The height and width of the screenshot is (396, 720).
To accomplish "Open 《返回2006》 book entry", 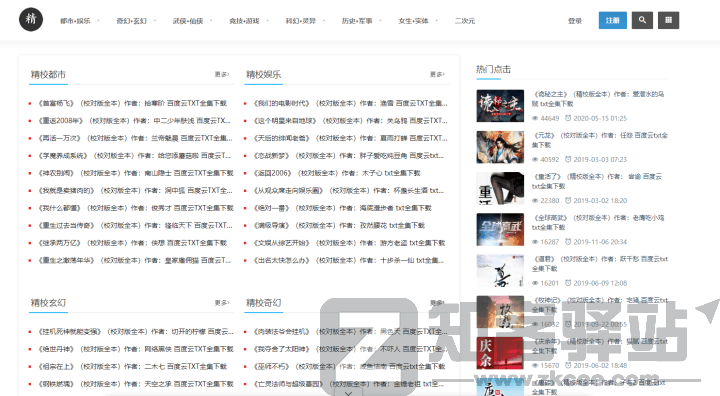I will pyautogui.click(x=337, y=173).
